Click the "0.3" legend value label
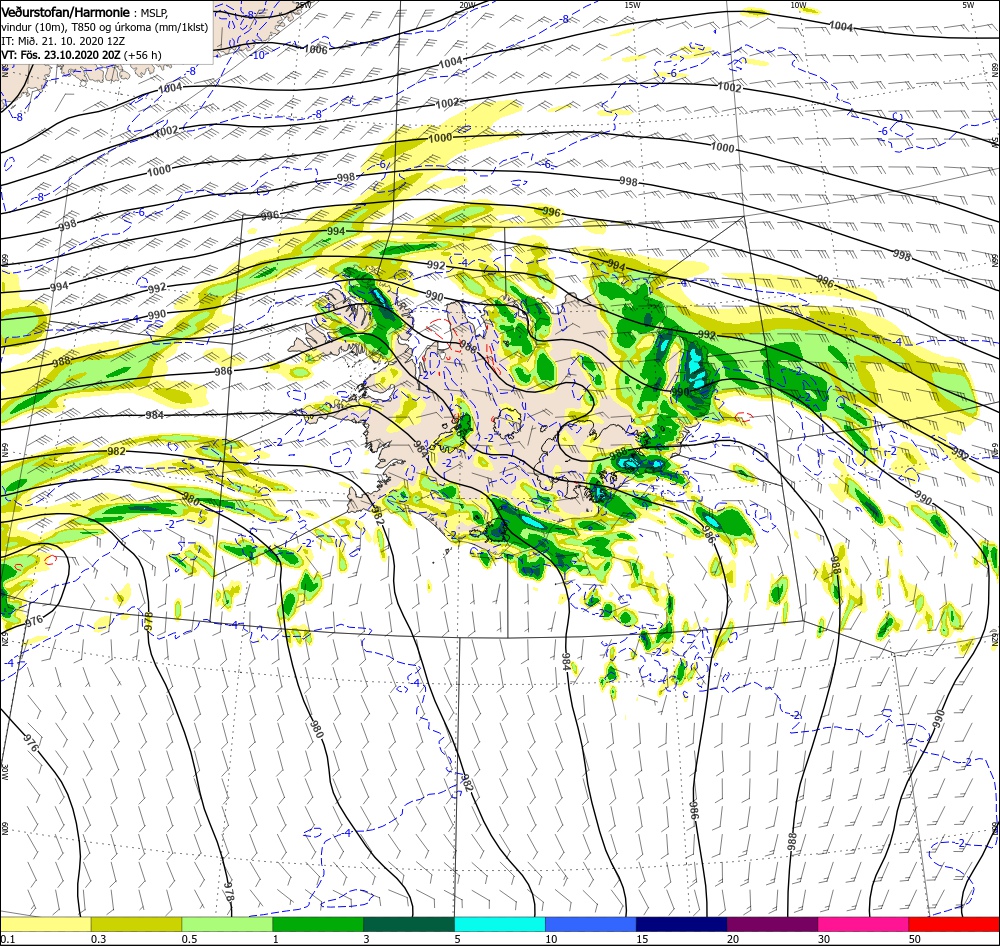The image size is (1000, 946). pyautogui.click(x=98, y=938)
